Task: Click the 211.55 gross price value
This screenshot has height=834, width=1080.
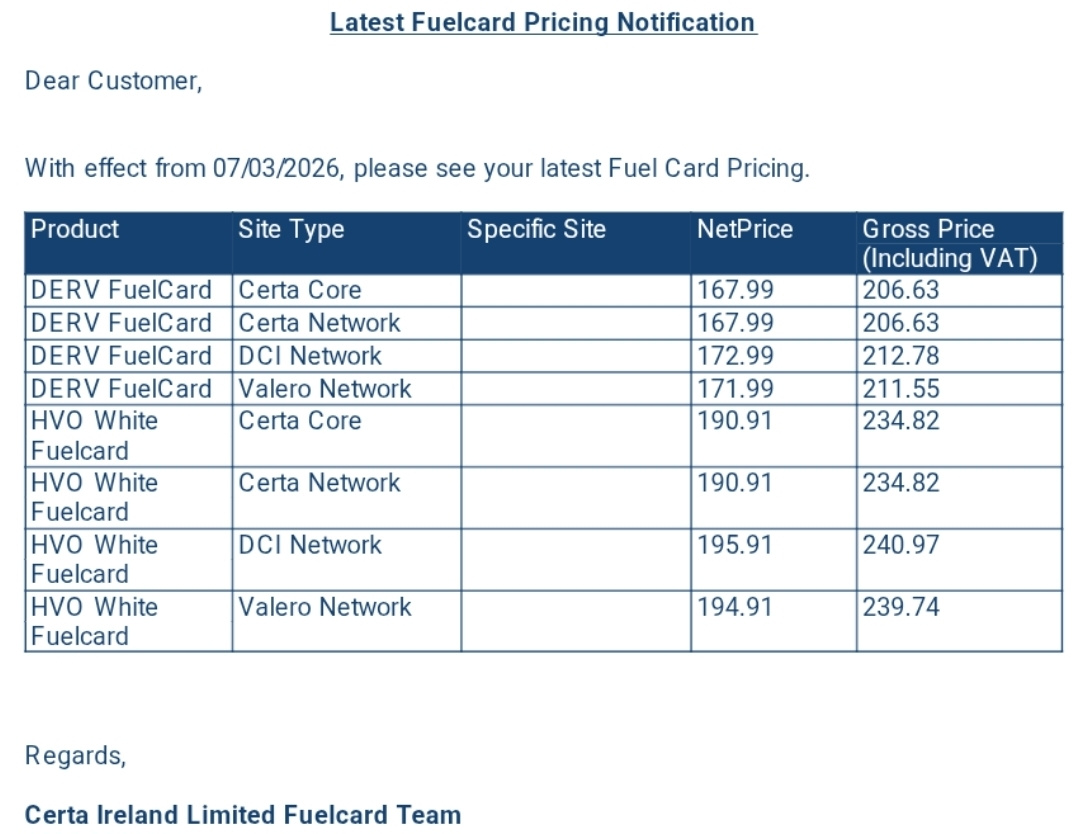Action: pos(901,389)
